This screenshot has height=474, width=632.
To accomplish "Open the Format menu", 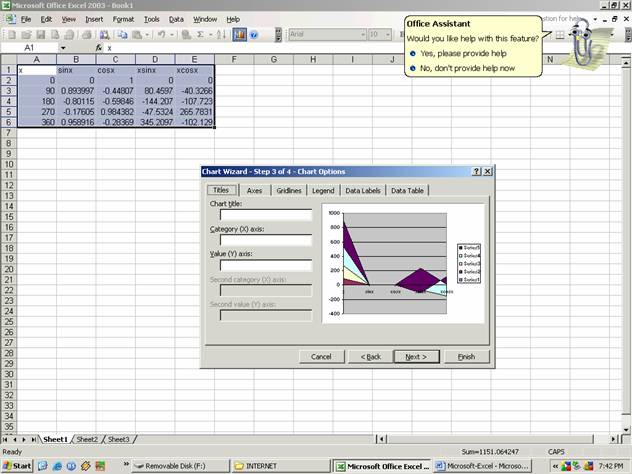I will (x=123, y=19).
